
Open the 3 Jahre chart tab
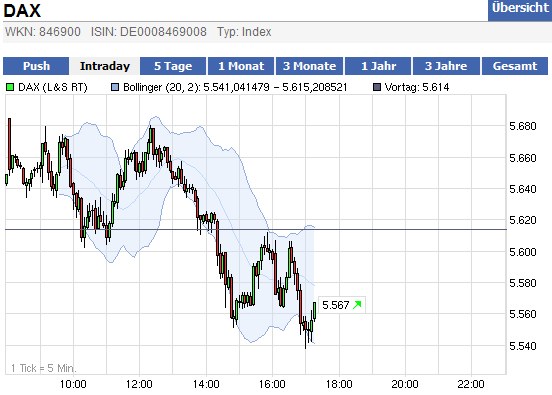coord(446,66)
